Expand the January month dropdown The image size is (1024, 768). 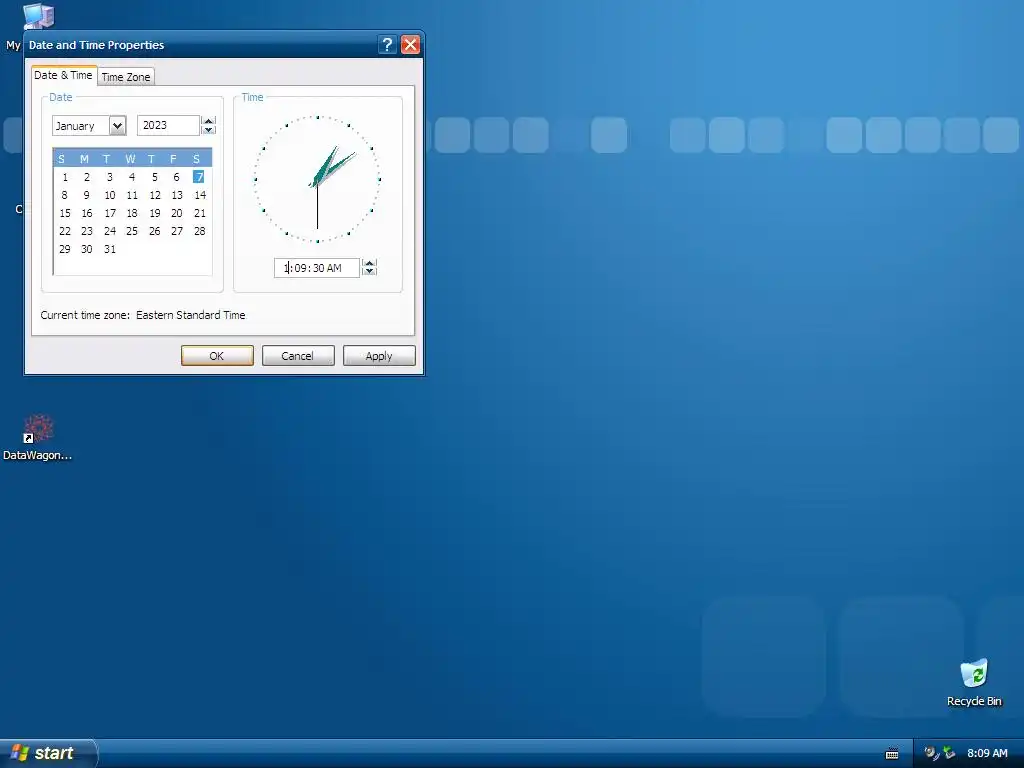118,125
